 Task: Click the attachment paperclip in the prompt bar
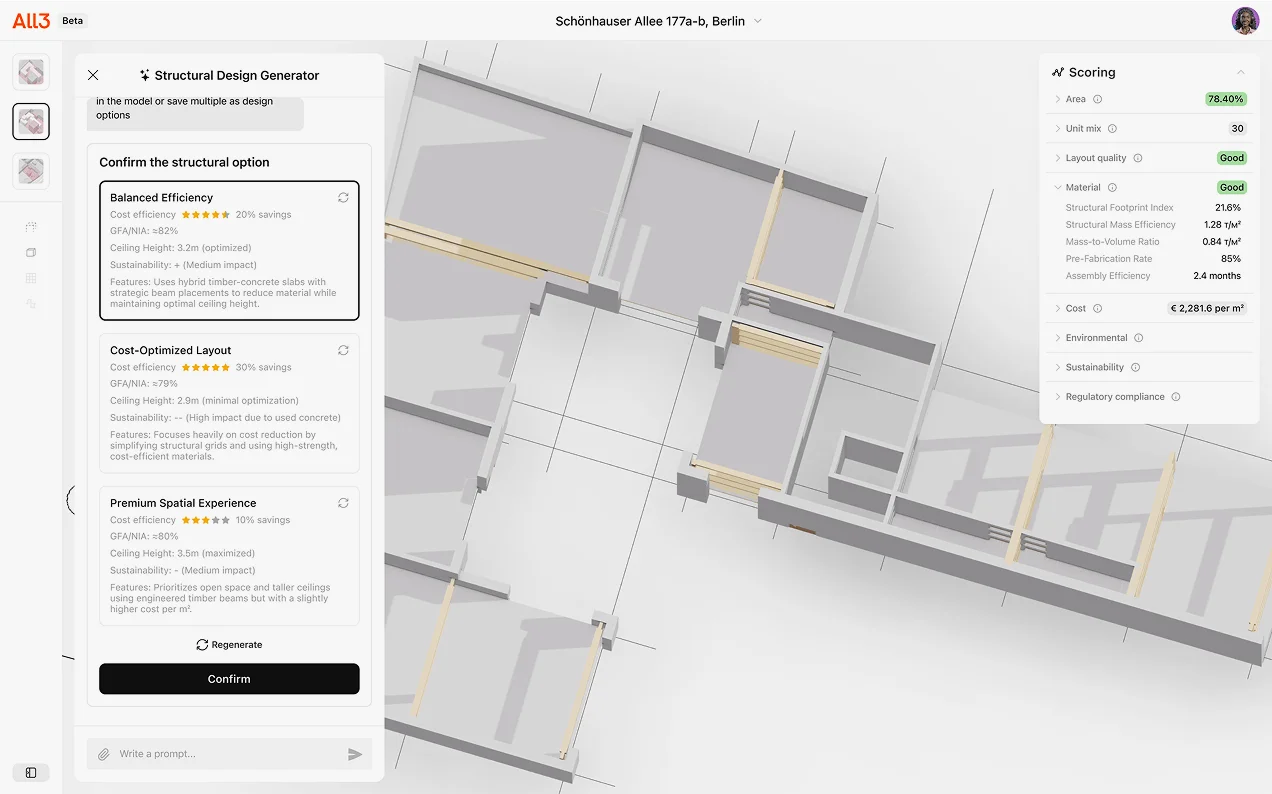tap(102, 753)
